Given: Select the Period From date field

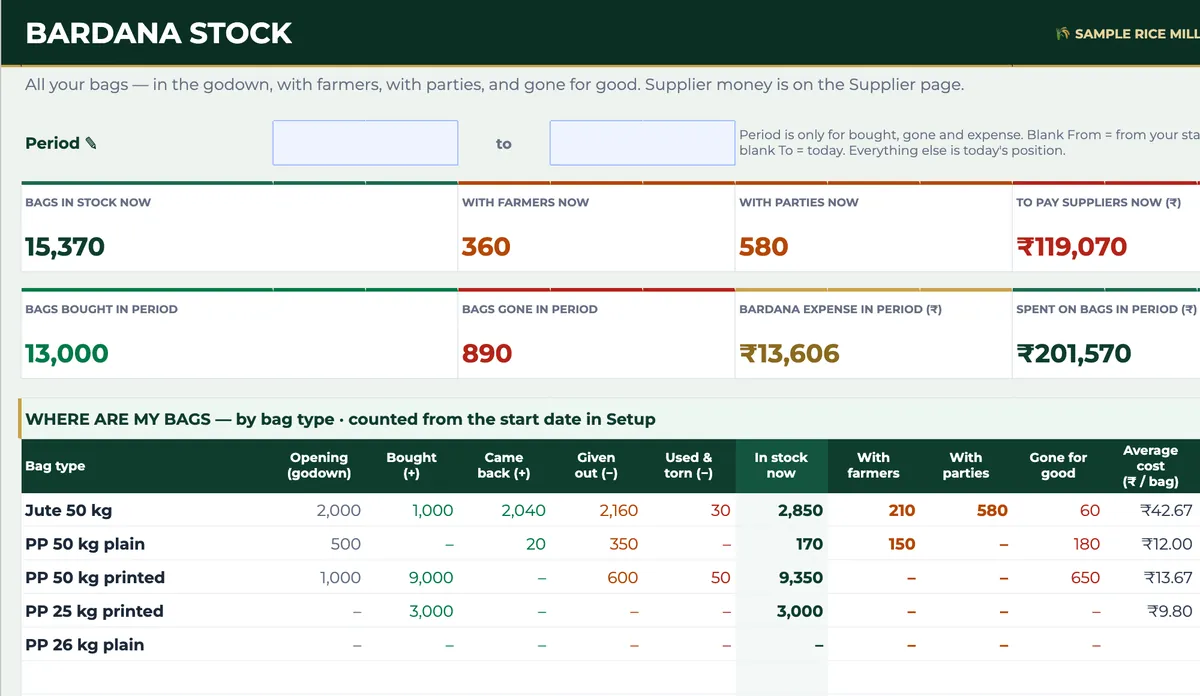Looking at the screenshot, I should point(365,143).
